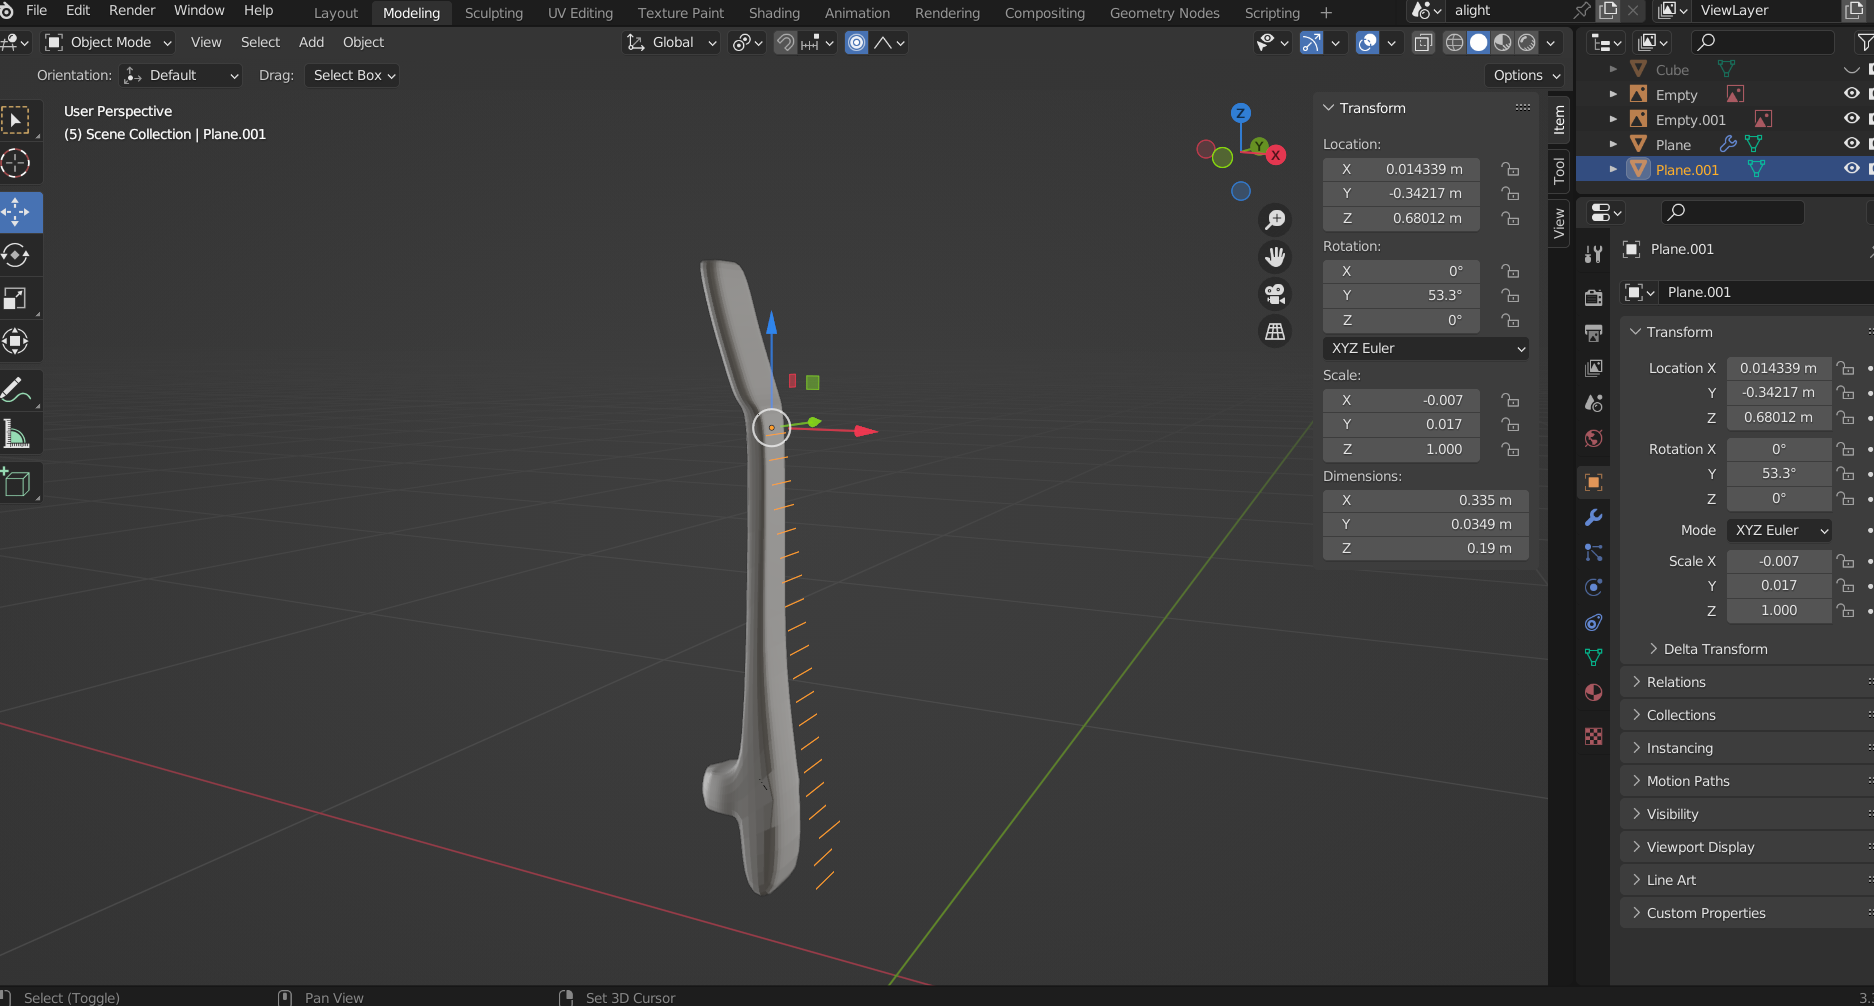Viewport: 1874px width, 1006px height.
Task: Pick the Measure tool
Action: (x=16, y=434)
